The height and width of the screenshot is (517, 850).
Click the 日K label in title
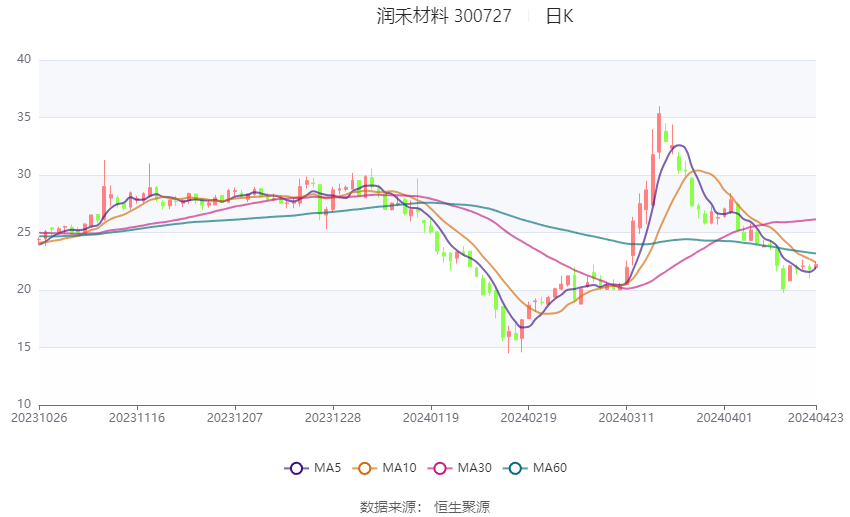(x=559, y=16)
